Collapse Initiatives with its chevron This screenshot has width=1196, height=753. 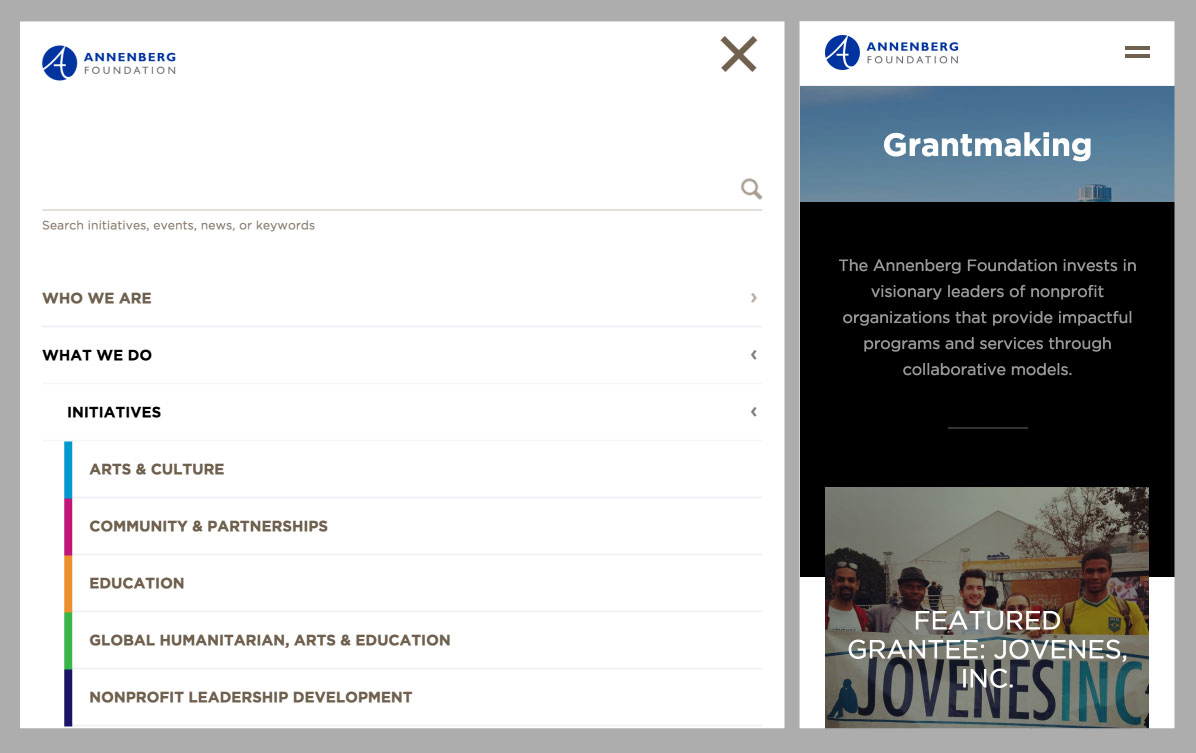pyautogui.click(x=754, y=412)
